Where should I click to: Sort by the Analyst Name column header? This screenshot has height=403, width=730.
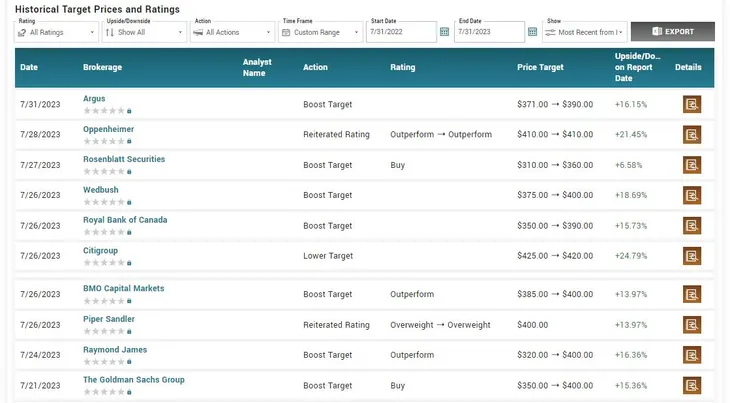click(257, 67)
